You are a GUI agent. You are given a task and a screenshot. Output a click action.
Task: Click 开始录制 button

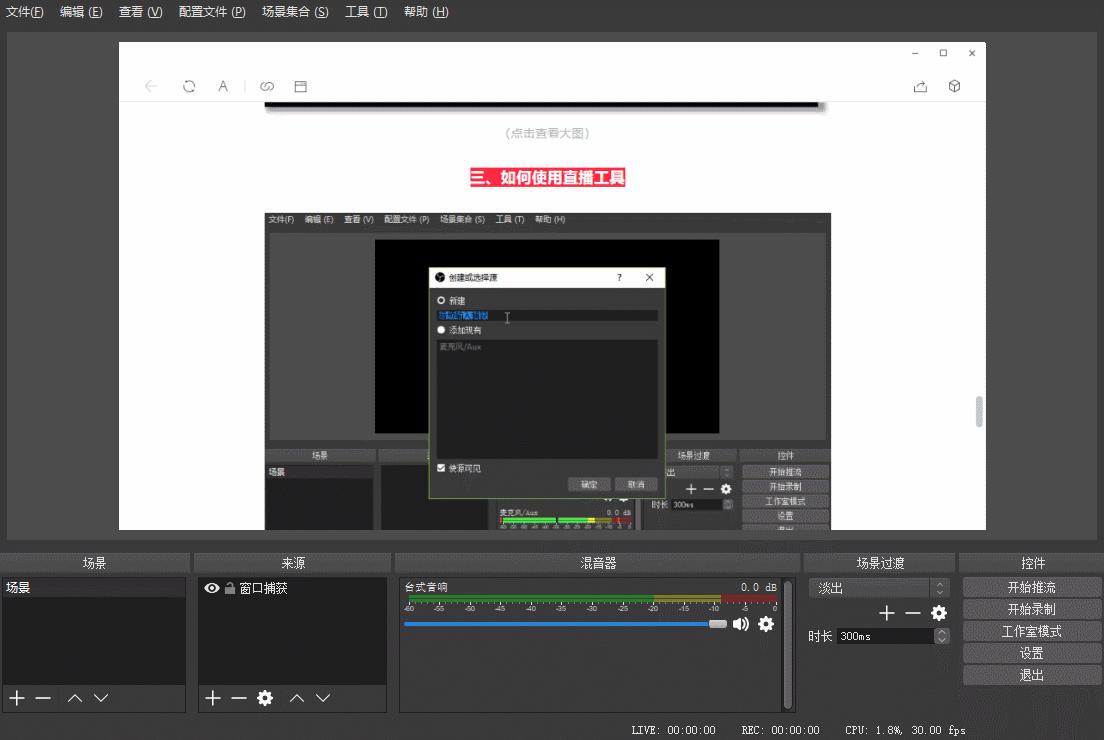coord(1031,609)
